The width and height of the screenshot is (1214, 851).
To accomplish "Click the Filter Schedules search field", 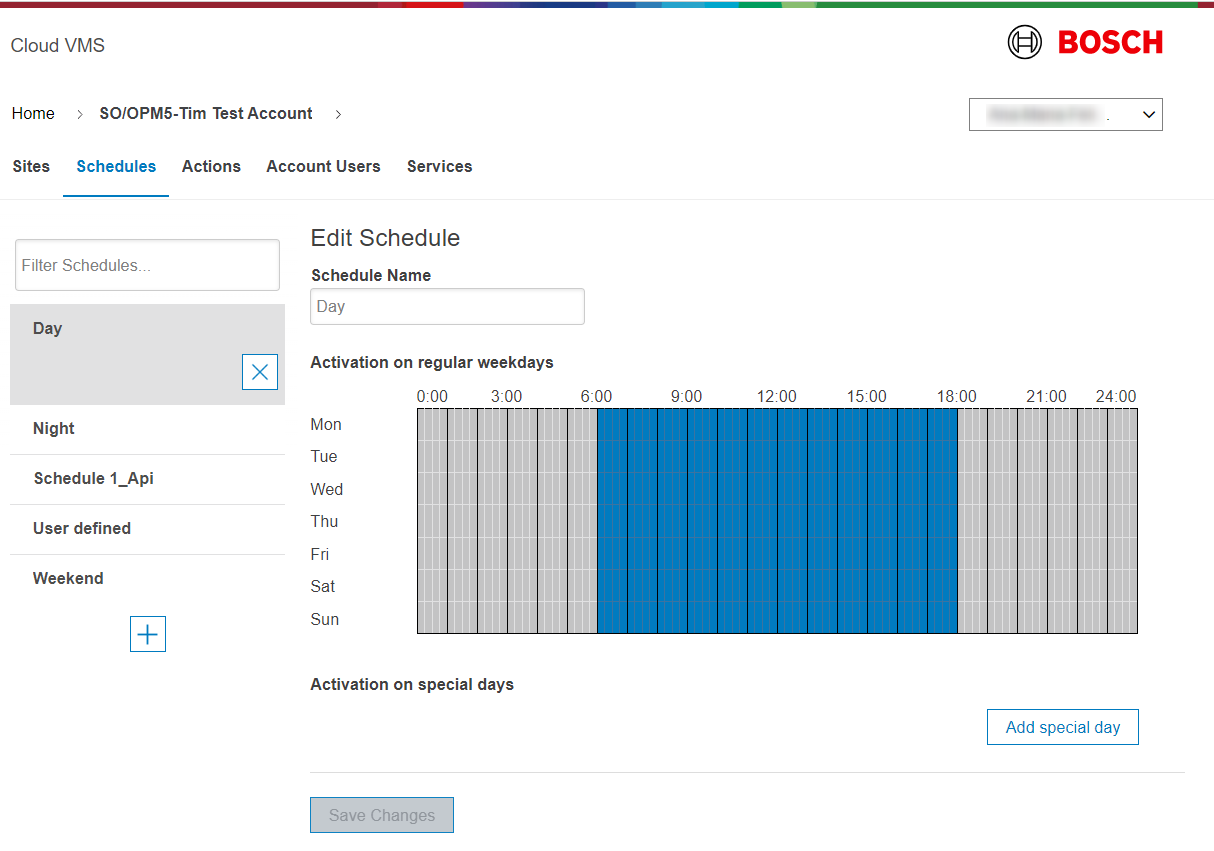I will point(147,265).
